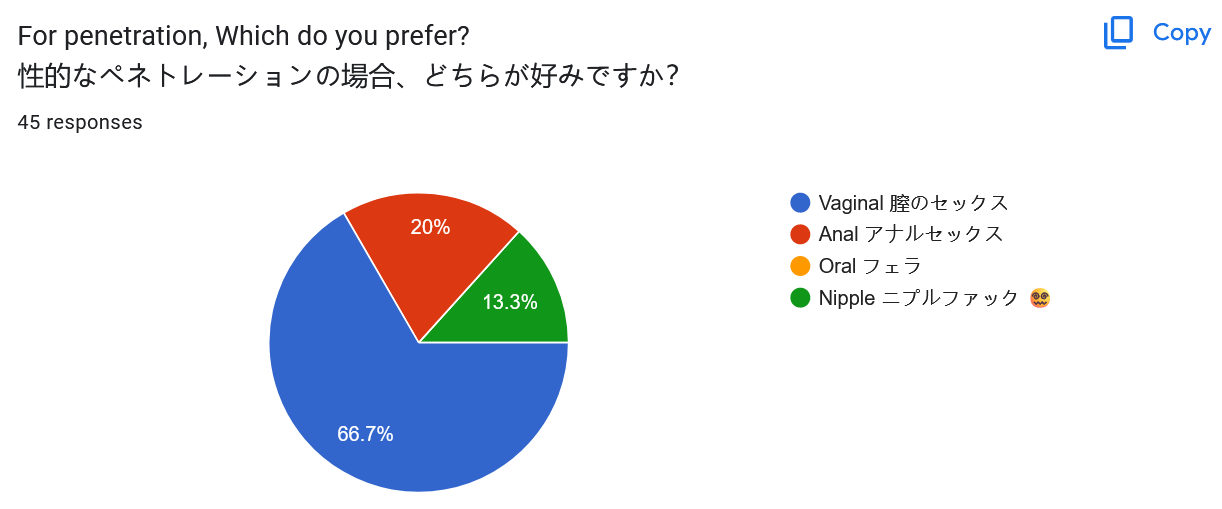Click the "Nipple" legend text entry
Screen dimensions: 1222x509
(918, 298)
